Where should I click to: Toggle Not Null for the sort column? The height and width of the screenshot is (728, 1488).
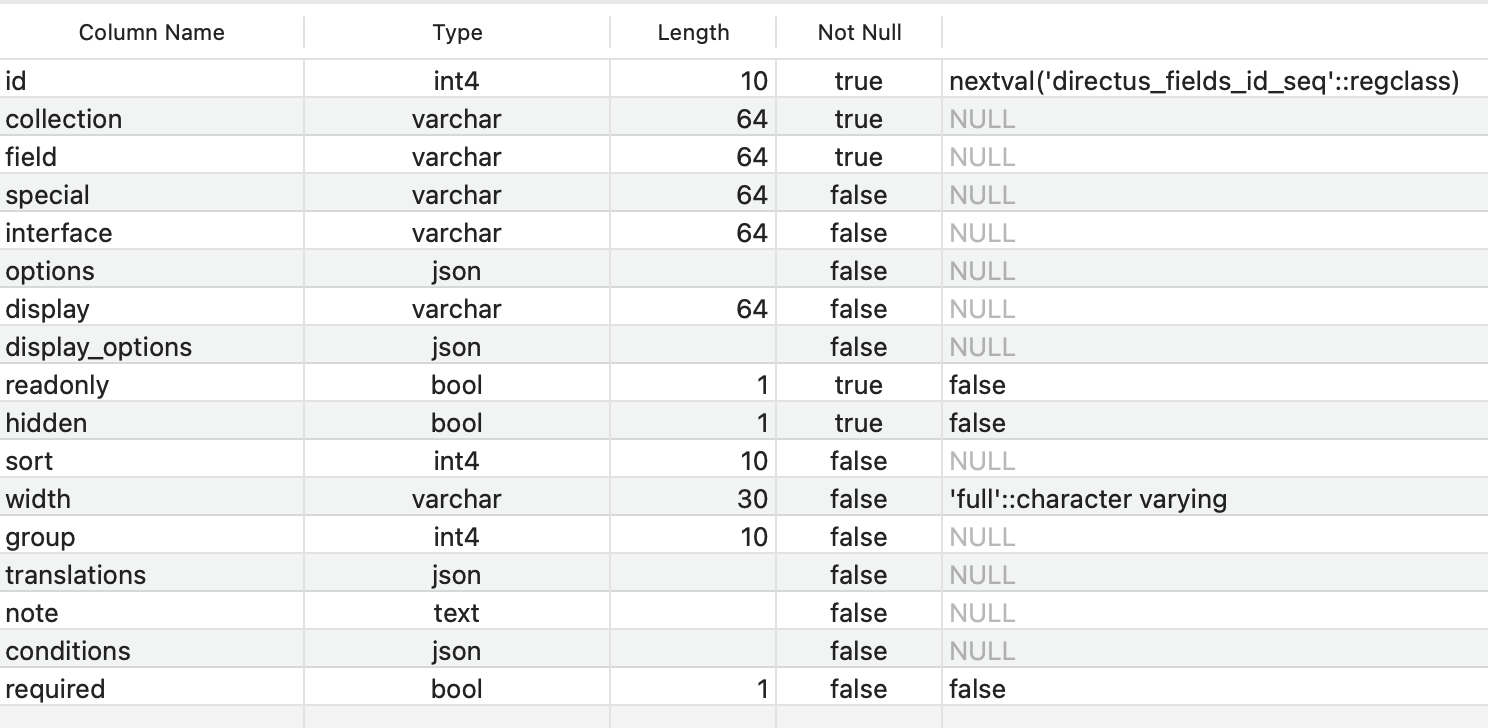point(858,460)
